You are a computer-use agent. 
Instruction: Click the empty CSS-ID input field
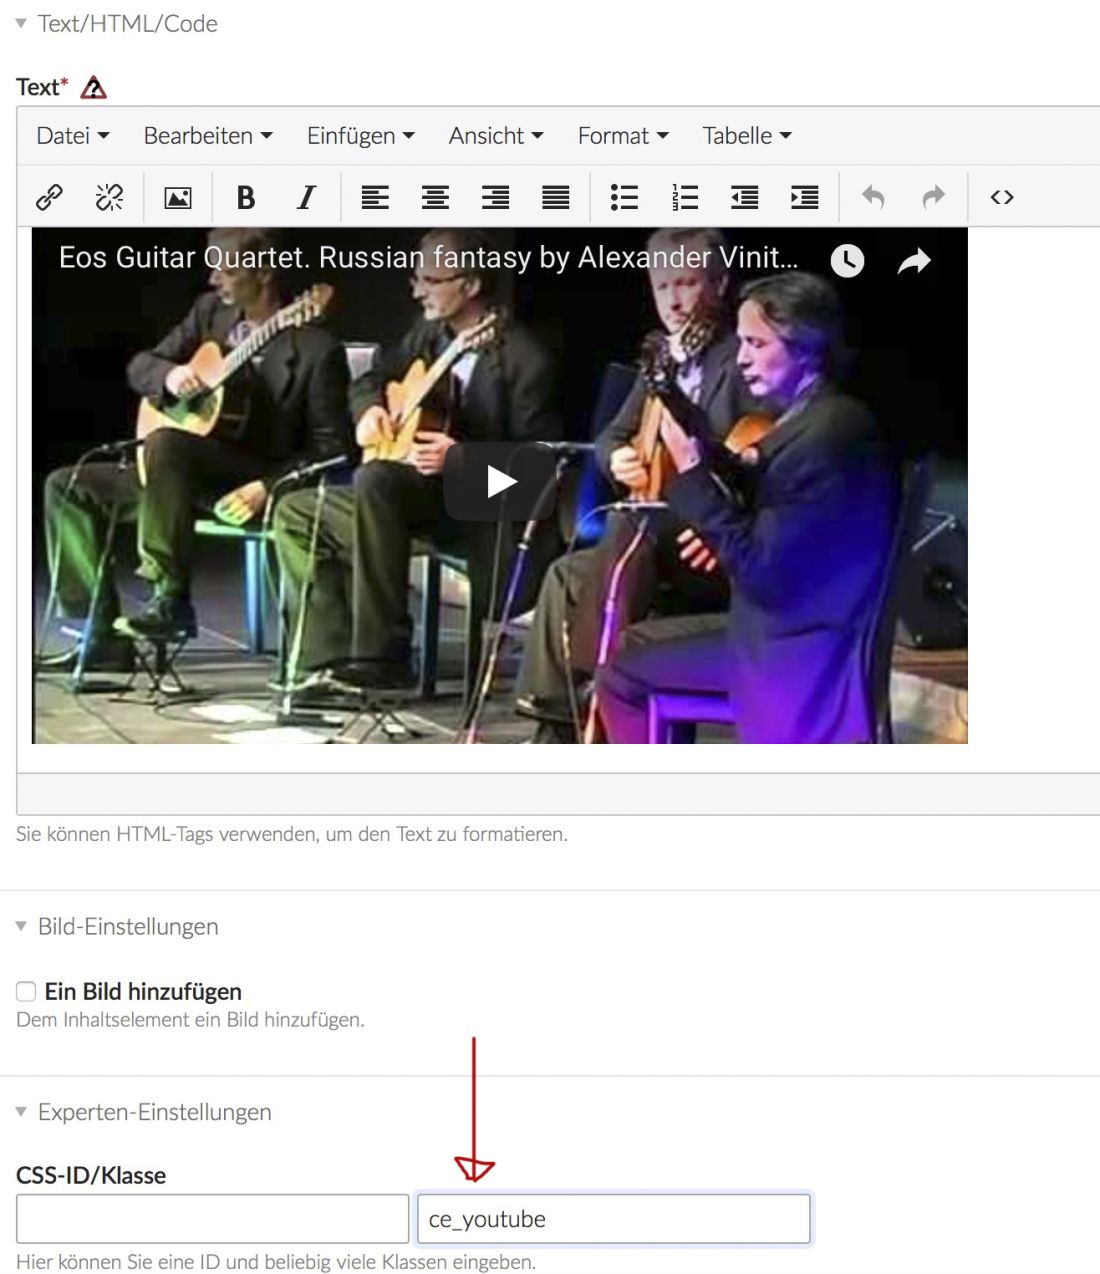[212, 1219]
